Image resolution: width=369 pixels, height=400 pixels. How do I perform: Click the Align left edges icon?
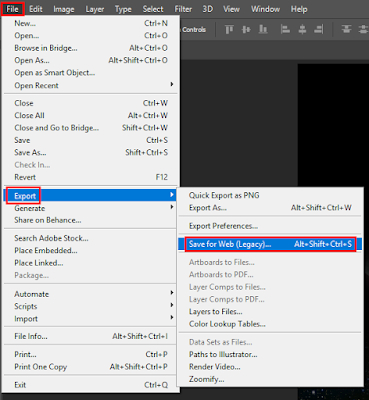pos(285,30)
